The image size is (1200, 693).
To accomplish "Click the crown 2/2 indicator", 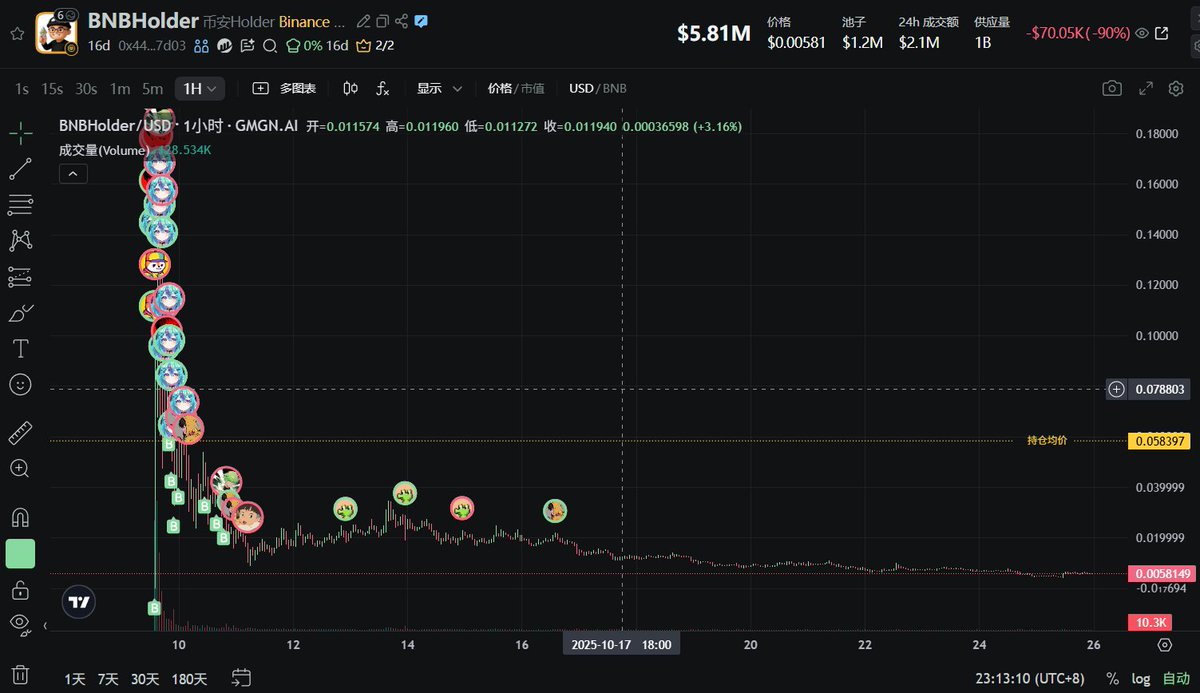I will tap(376, 45).
